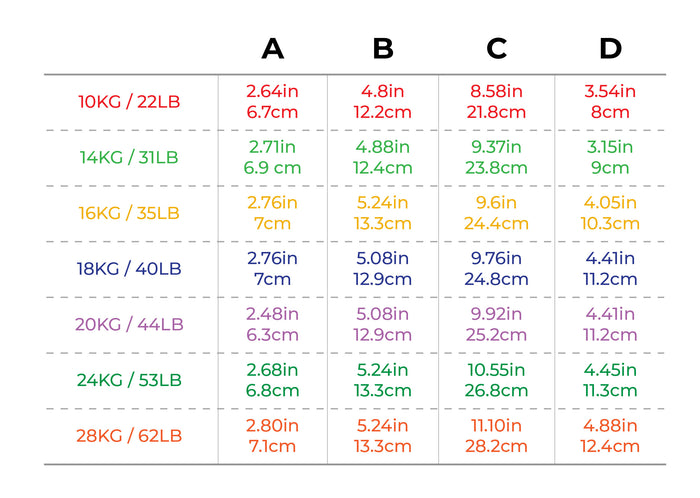The width and height of the screenshot is (700, 498).
Task: Click the dark green 10.55in 26.8cm cell
Action: pos(496,380)
